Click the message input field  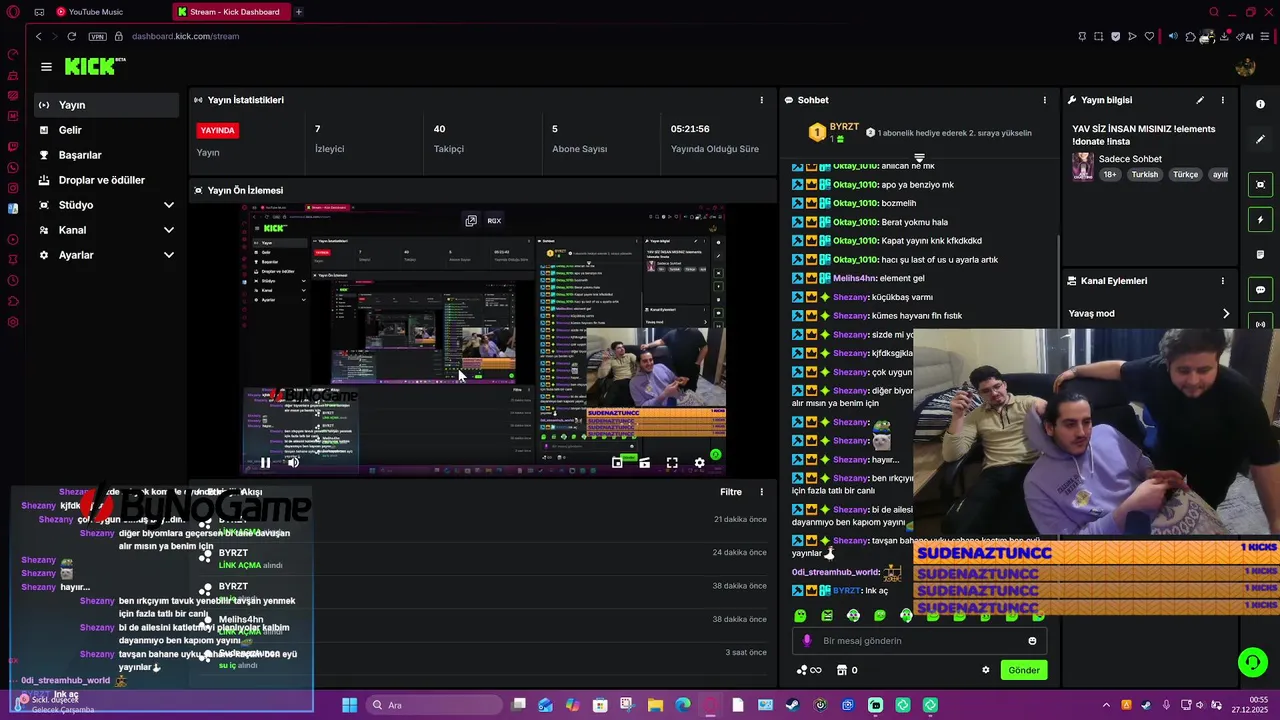point(920,641)
